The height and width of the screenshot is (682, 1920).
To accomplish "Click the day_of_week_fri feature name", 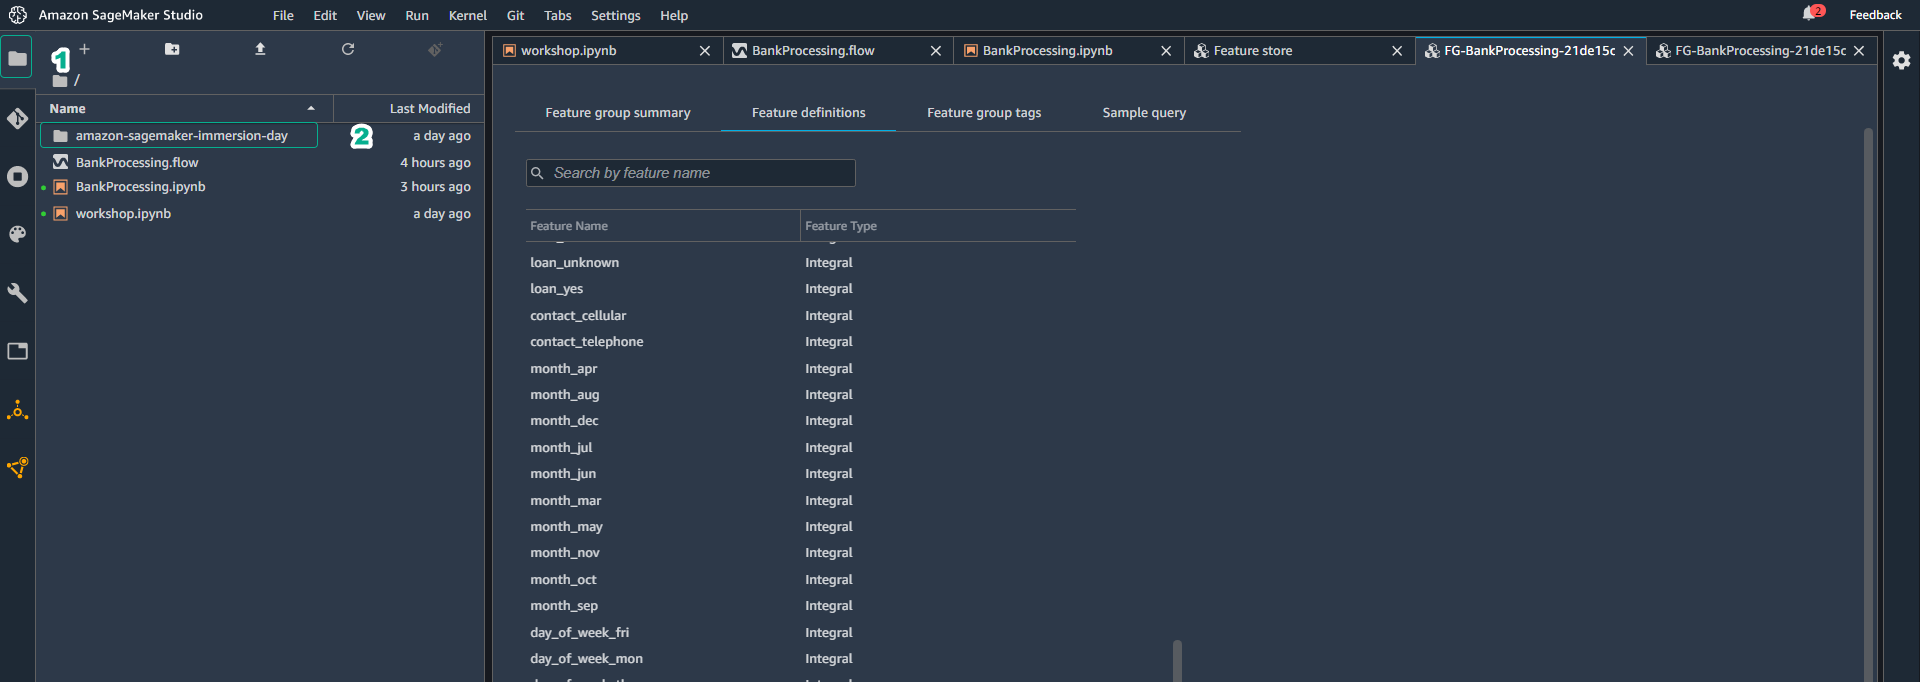I will pyautogui.click(x=579, y=633).
